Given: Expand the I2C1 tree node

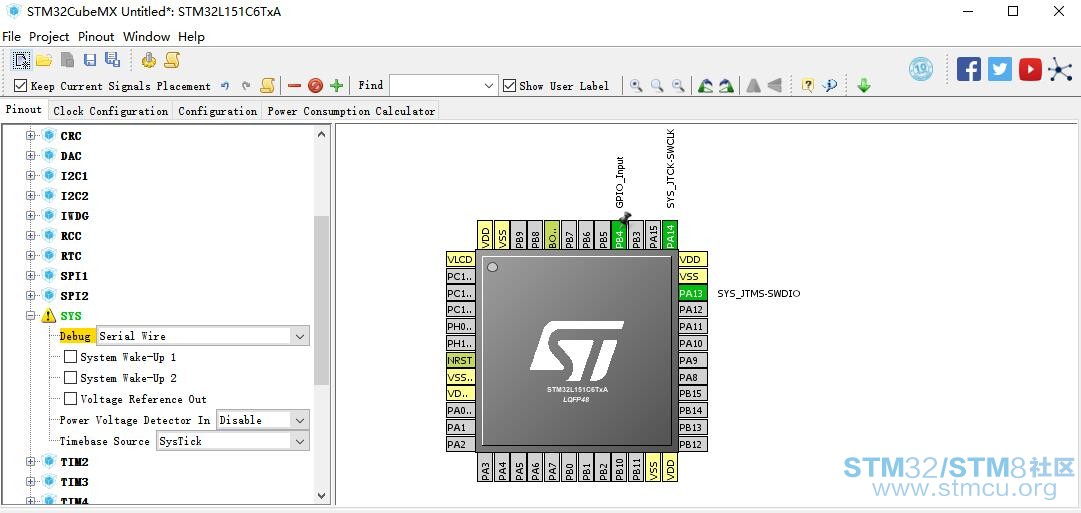Looking at the screenshot, I should [30, 176].
